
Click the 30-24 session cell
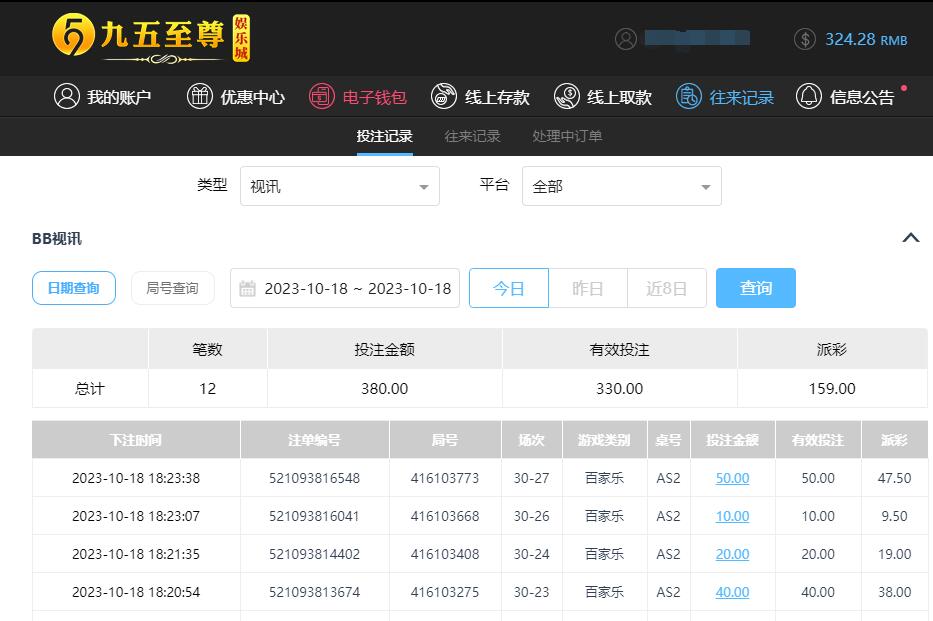tap(531, 554)
